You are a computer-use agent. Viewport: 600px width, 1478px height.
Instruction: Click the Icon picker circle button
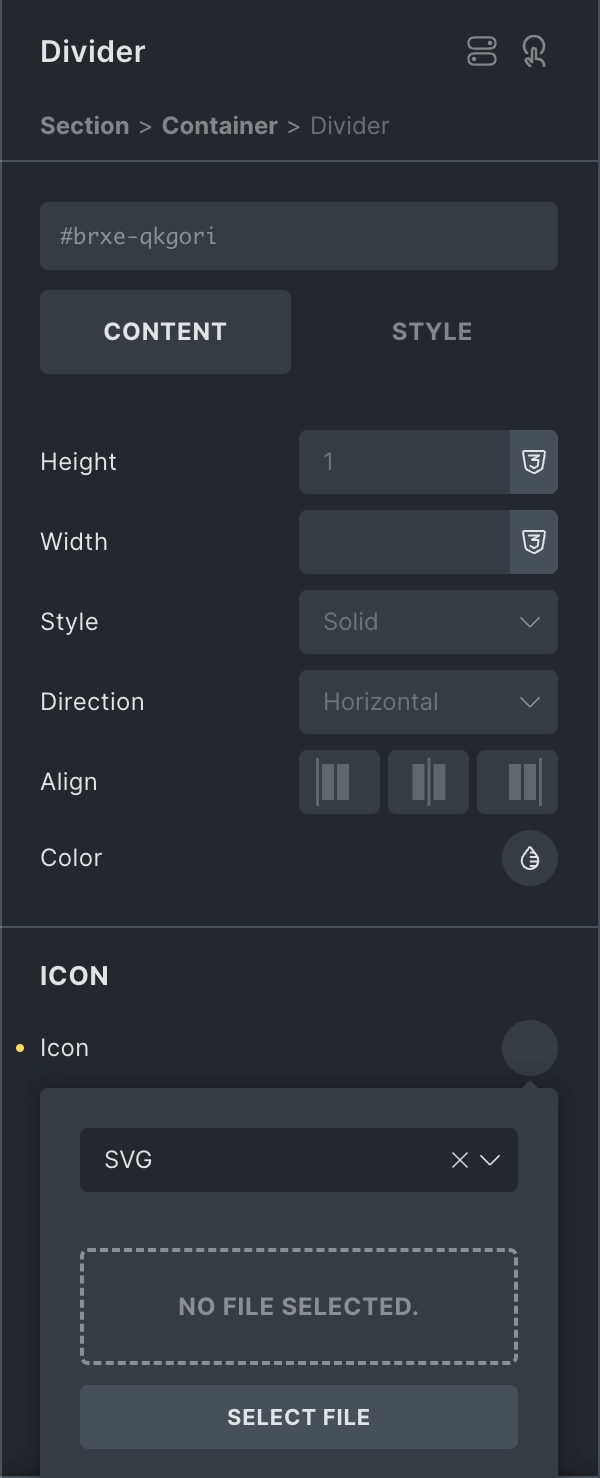tap(530, 1048)
